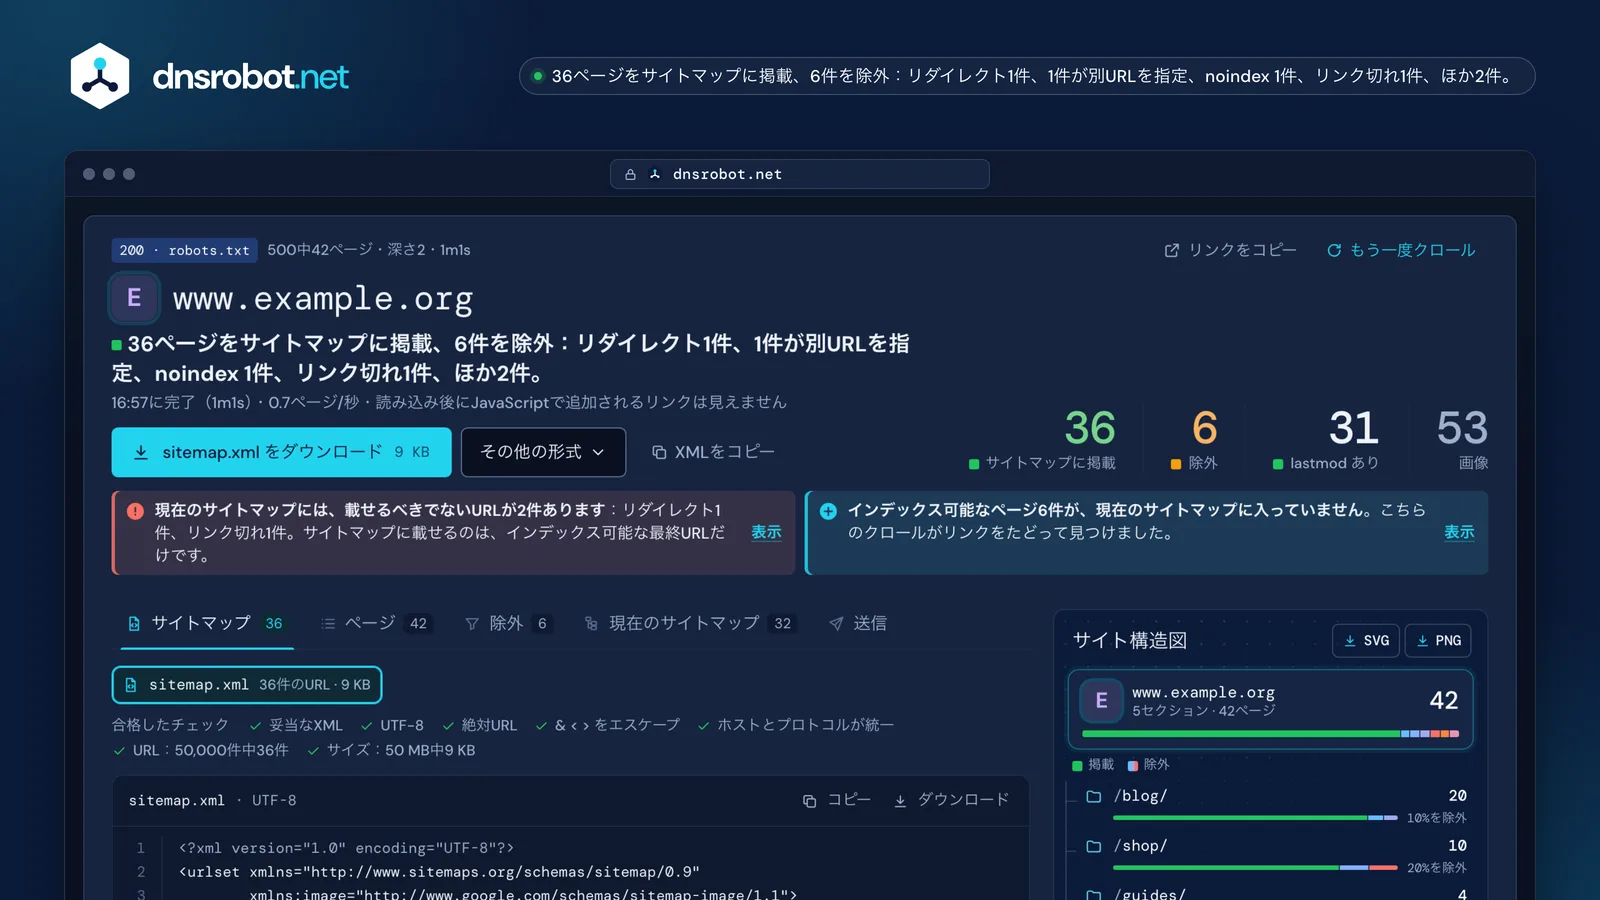Open the 送信 tab
Image resolution: width=1600 pixels, height=900 pixels.
858,623
